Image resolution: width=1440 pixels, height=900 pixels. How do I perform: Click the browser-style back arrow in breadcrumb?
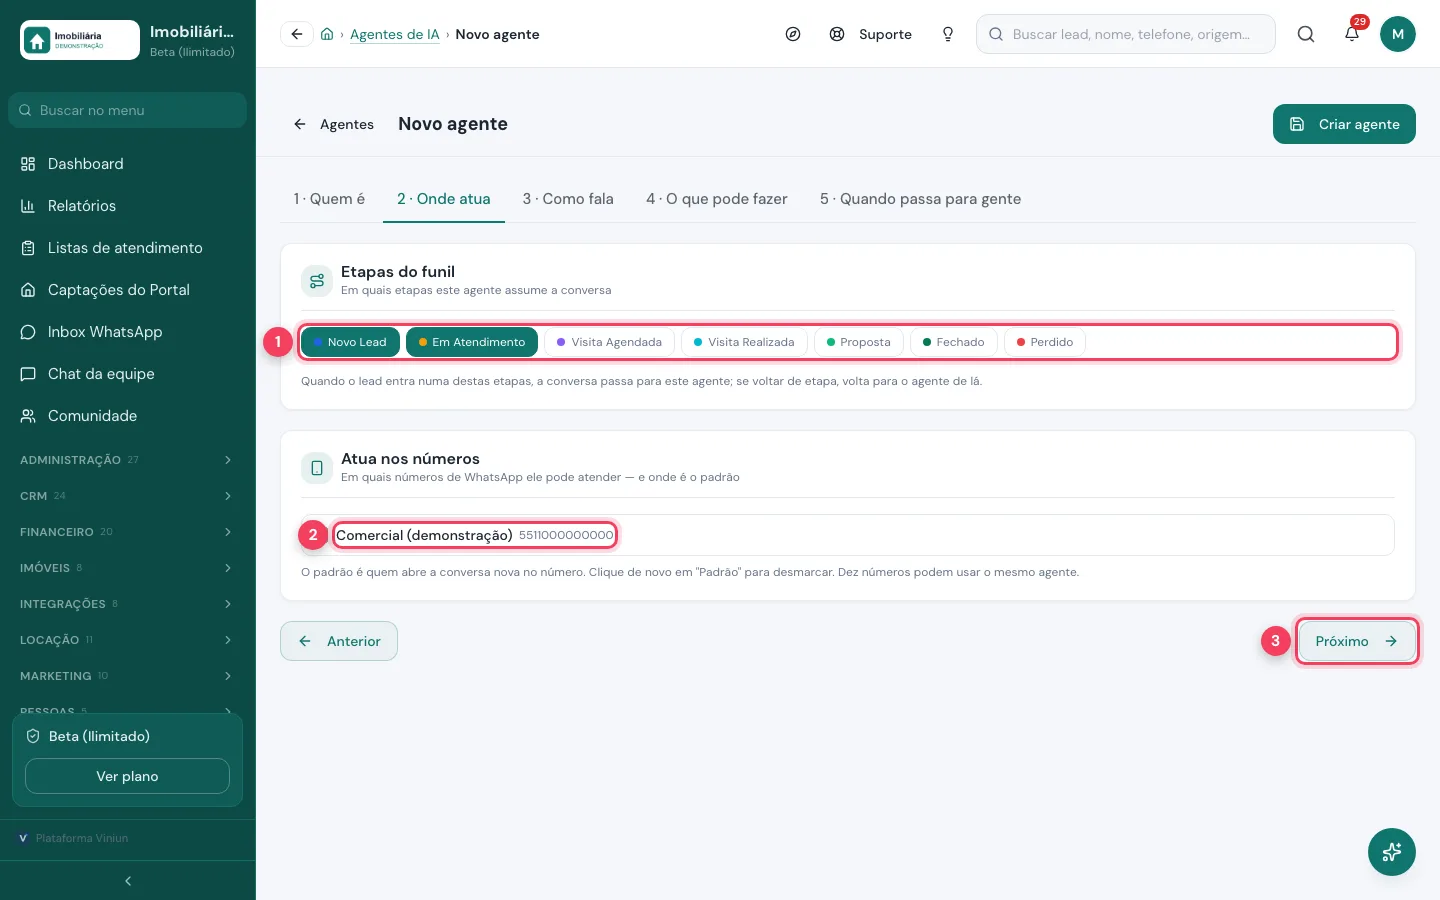tap(297, 34)
